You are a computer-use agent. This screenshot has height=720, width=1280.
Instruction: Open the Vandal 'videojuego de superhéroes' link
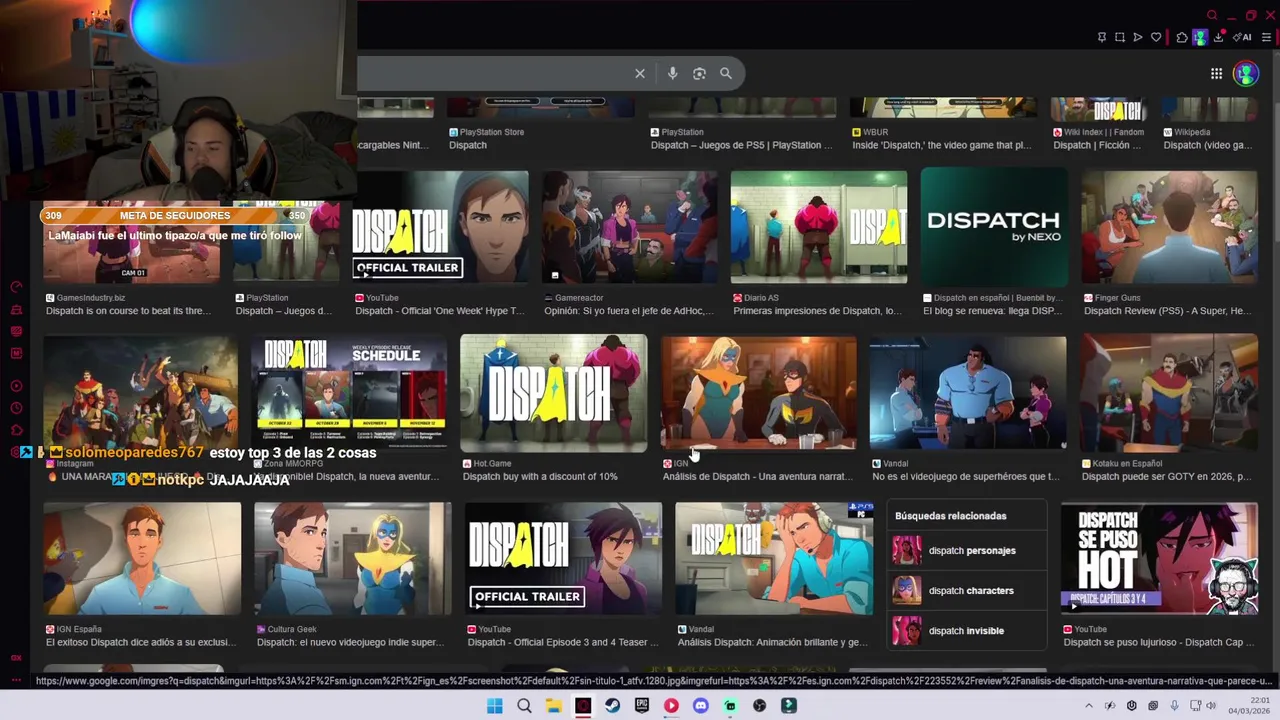tap(965, 477)
